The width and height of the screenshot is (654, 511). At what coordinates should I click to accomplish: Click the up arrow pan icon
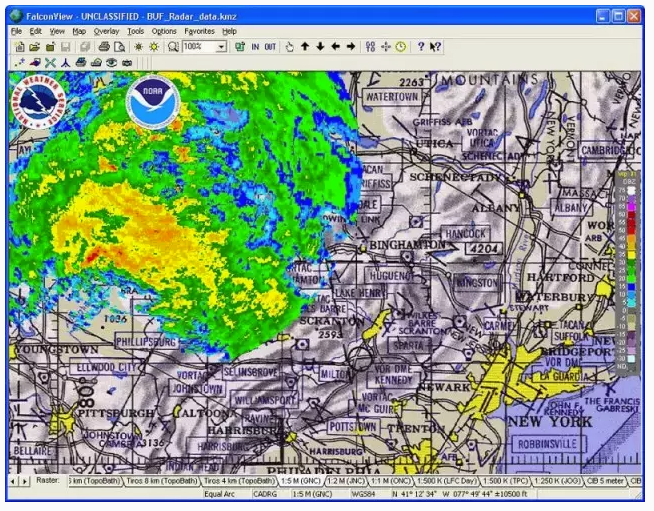305,47
